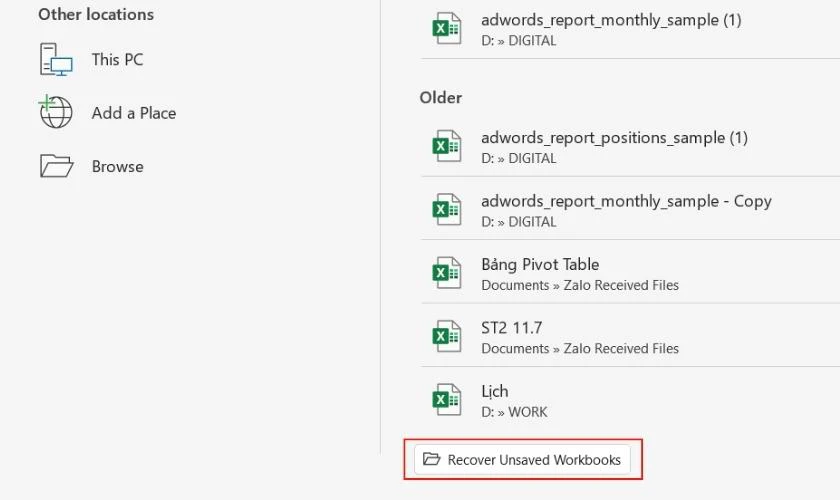Click Excel icon for adwords_report_monthly_sample (1)
This screenshot has height=500, width=840.
(447, 28)
